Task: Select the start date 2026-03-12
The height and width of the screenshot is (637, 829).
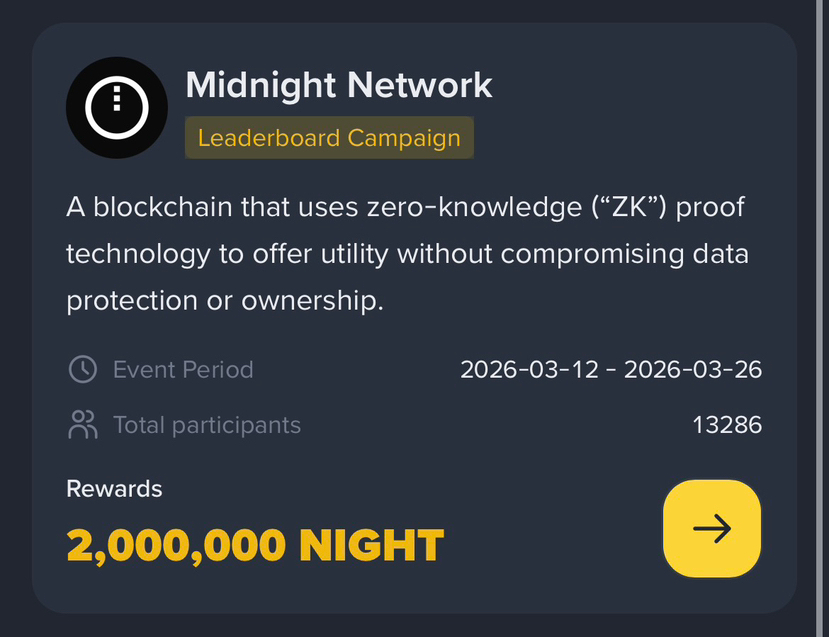Action: pyautogui.click(x=529, y=369)
